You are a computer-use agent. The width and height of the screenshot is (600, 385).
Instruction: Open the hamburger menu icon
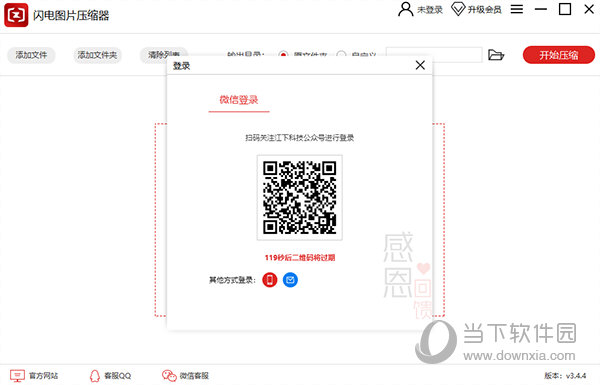(517, 9)
